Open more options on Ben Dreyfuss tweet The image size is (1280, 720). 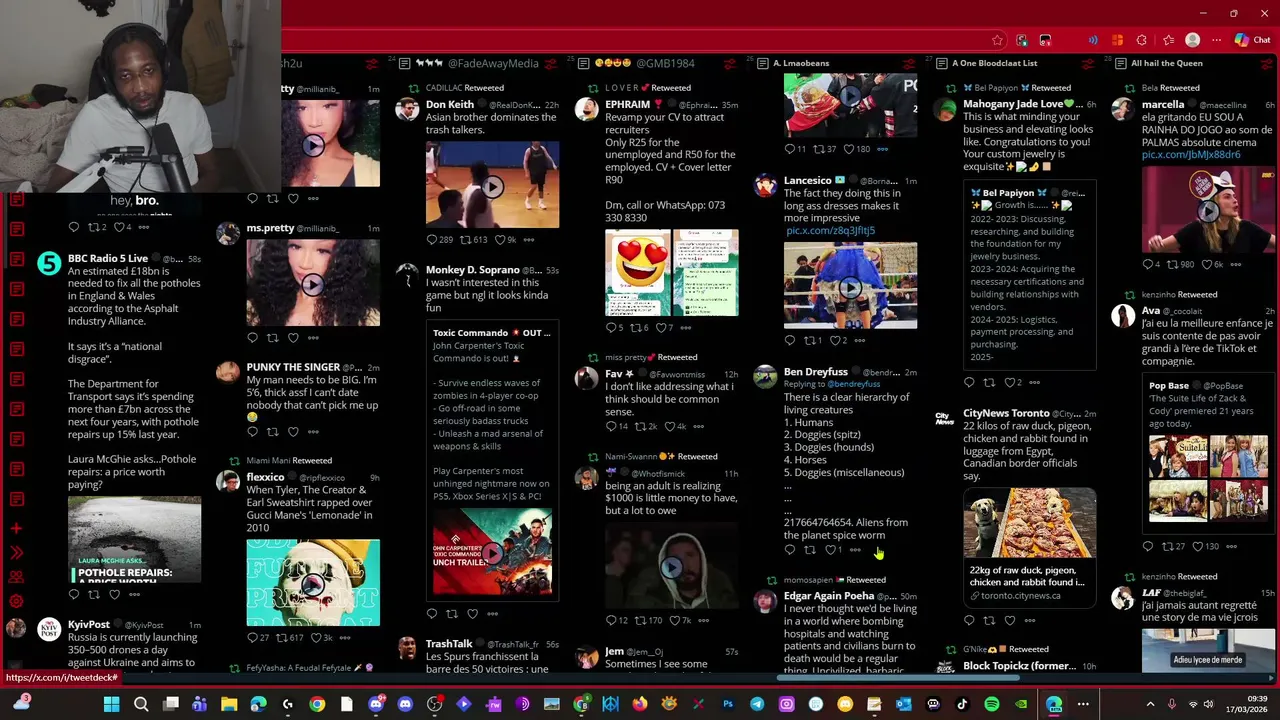(855, 550)
